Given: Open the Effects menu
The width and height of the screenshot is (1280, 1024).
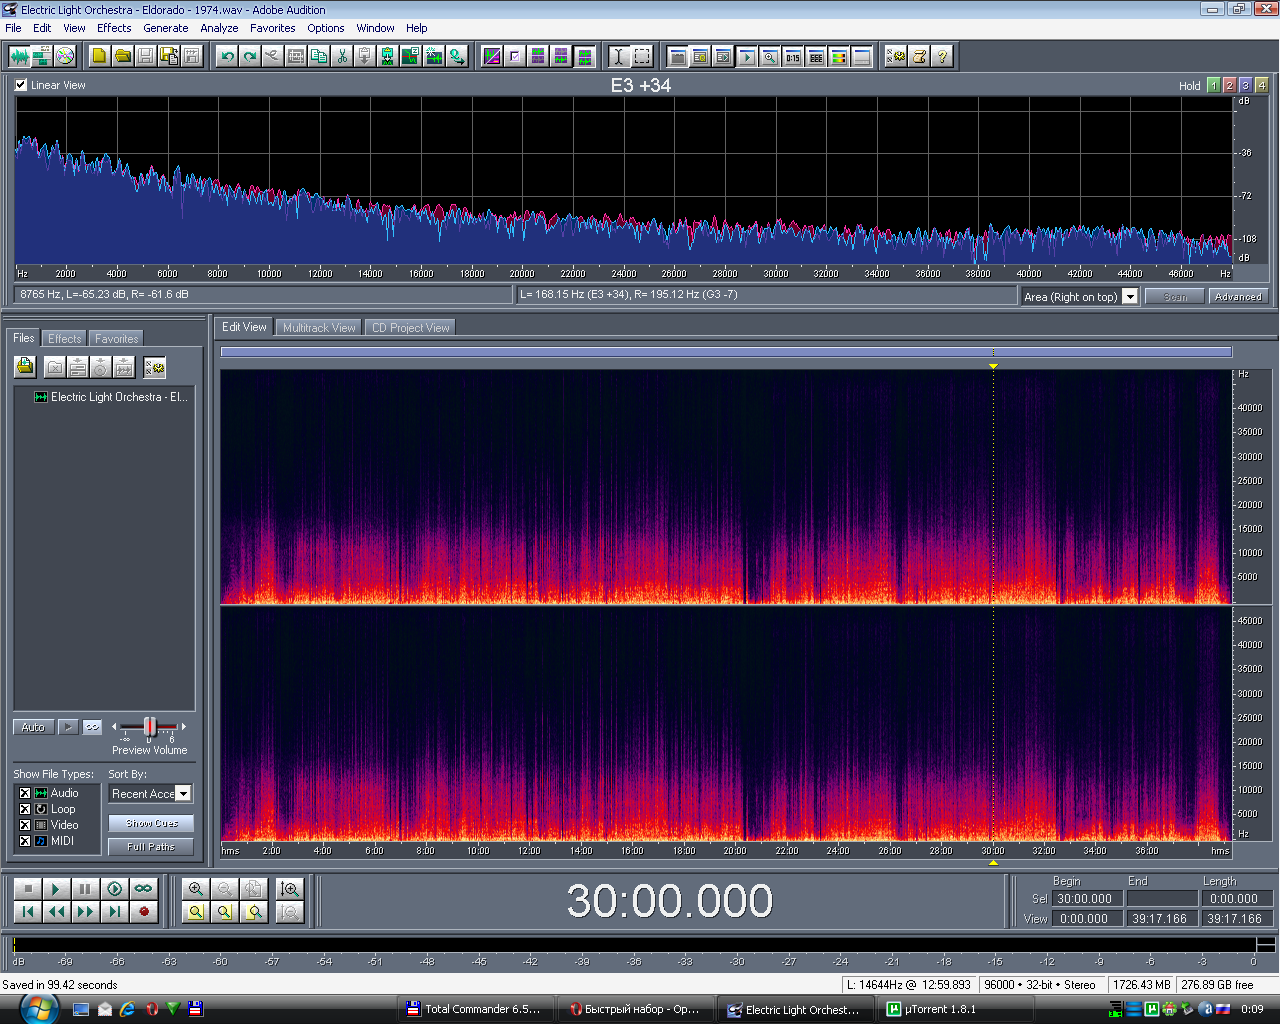Looking at the screenshot, I should tap(114, 28).
